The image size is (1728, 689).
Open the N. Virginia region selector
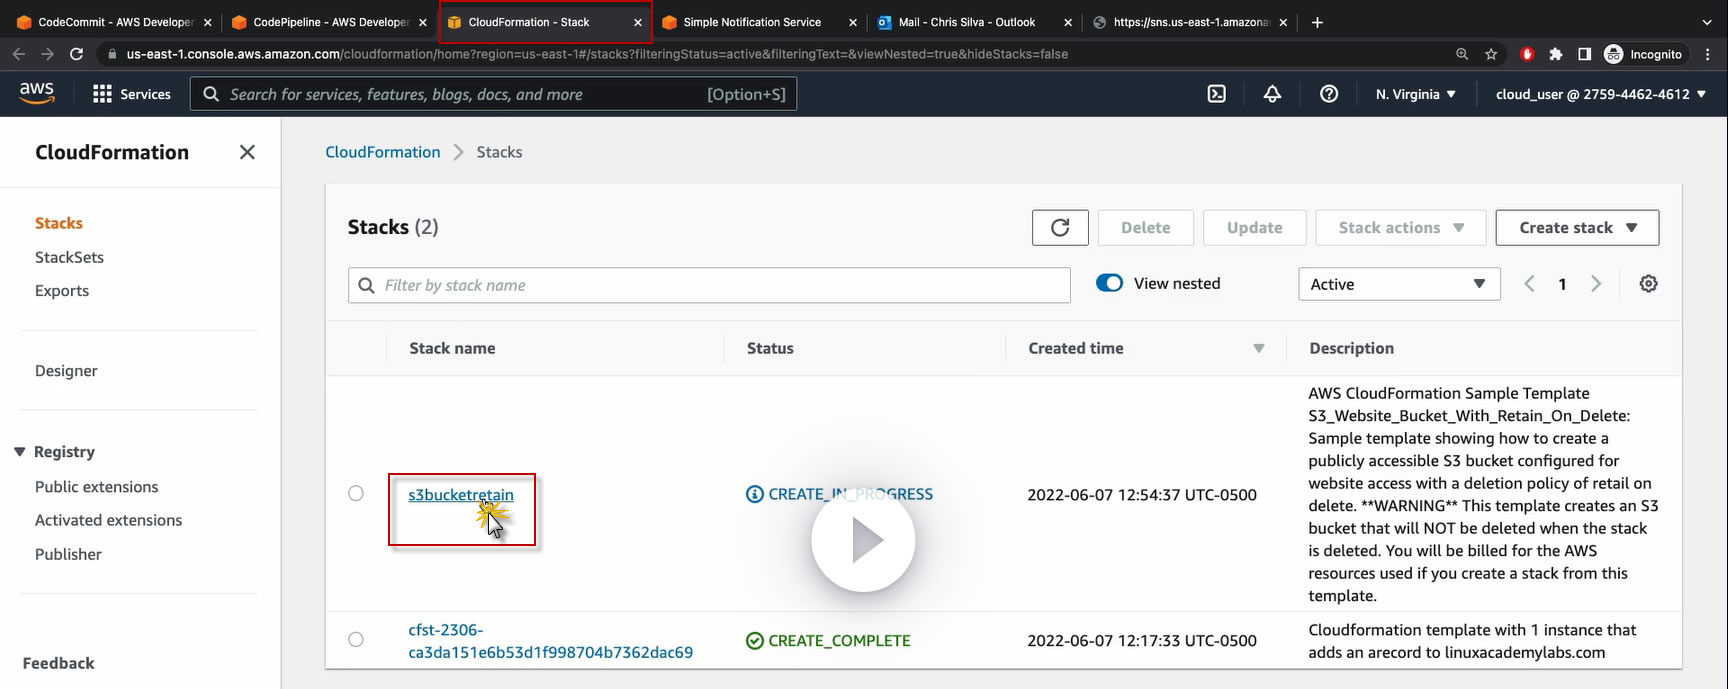[x=1415, y=94]
